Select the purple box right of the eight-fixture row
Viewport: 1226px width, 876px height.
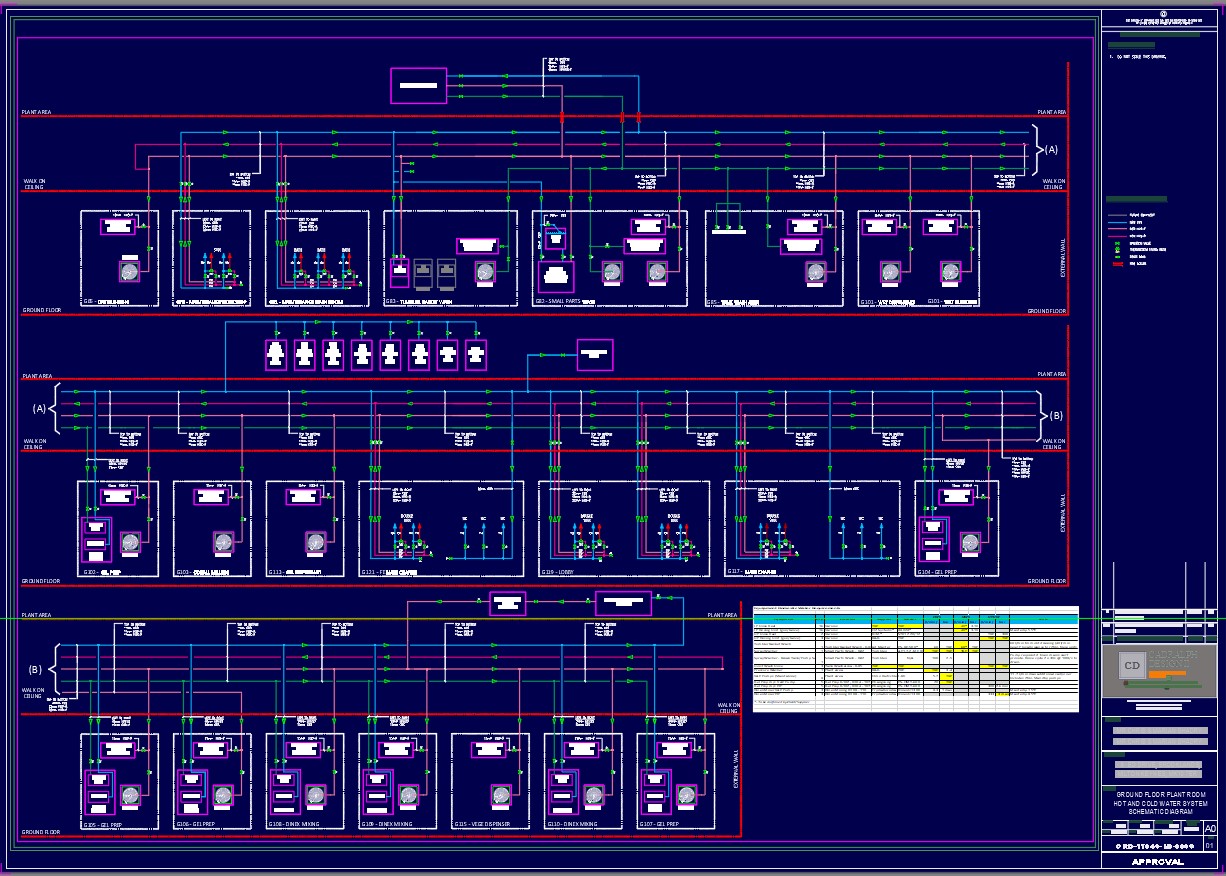point(595,354)
